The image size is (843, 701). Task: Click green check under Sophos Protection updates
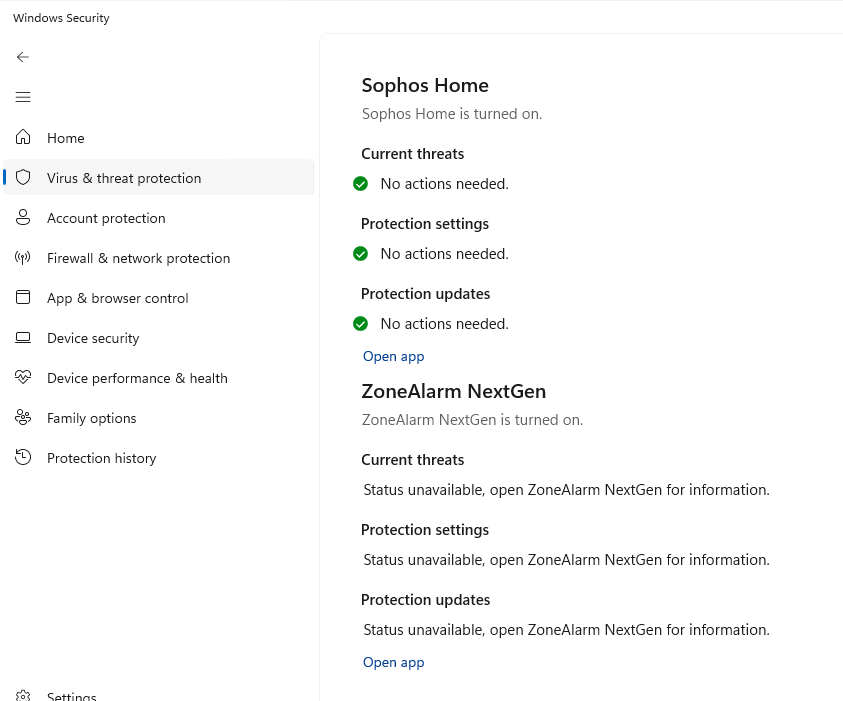[360, 324]
